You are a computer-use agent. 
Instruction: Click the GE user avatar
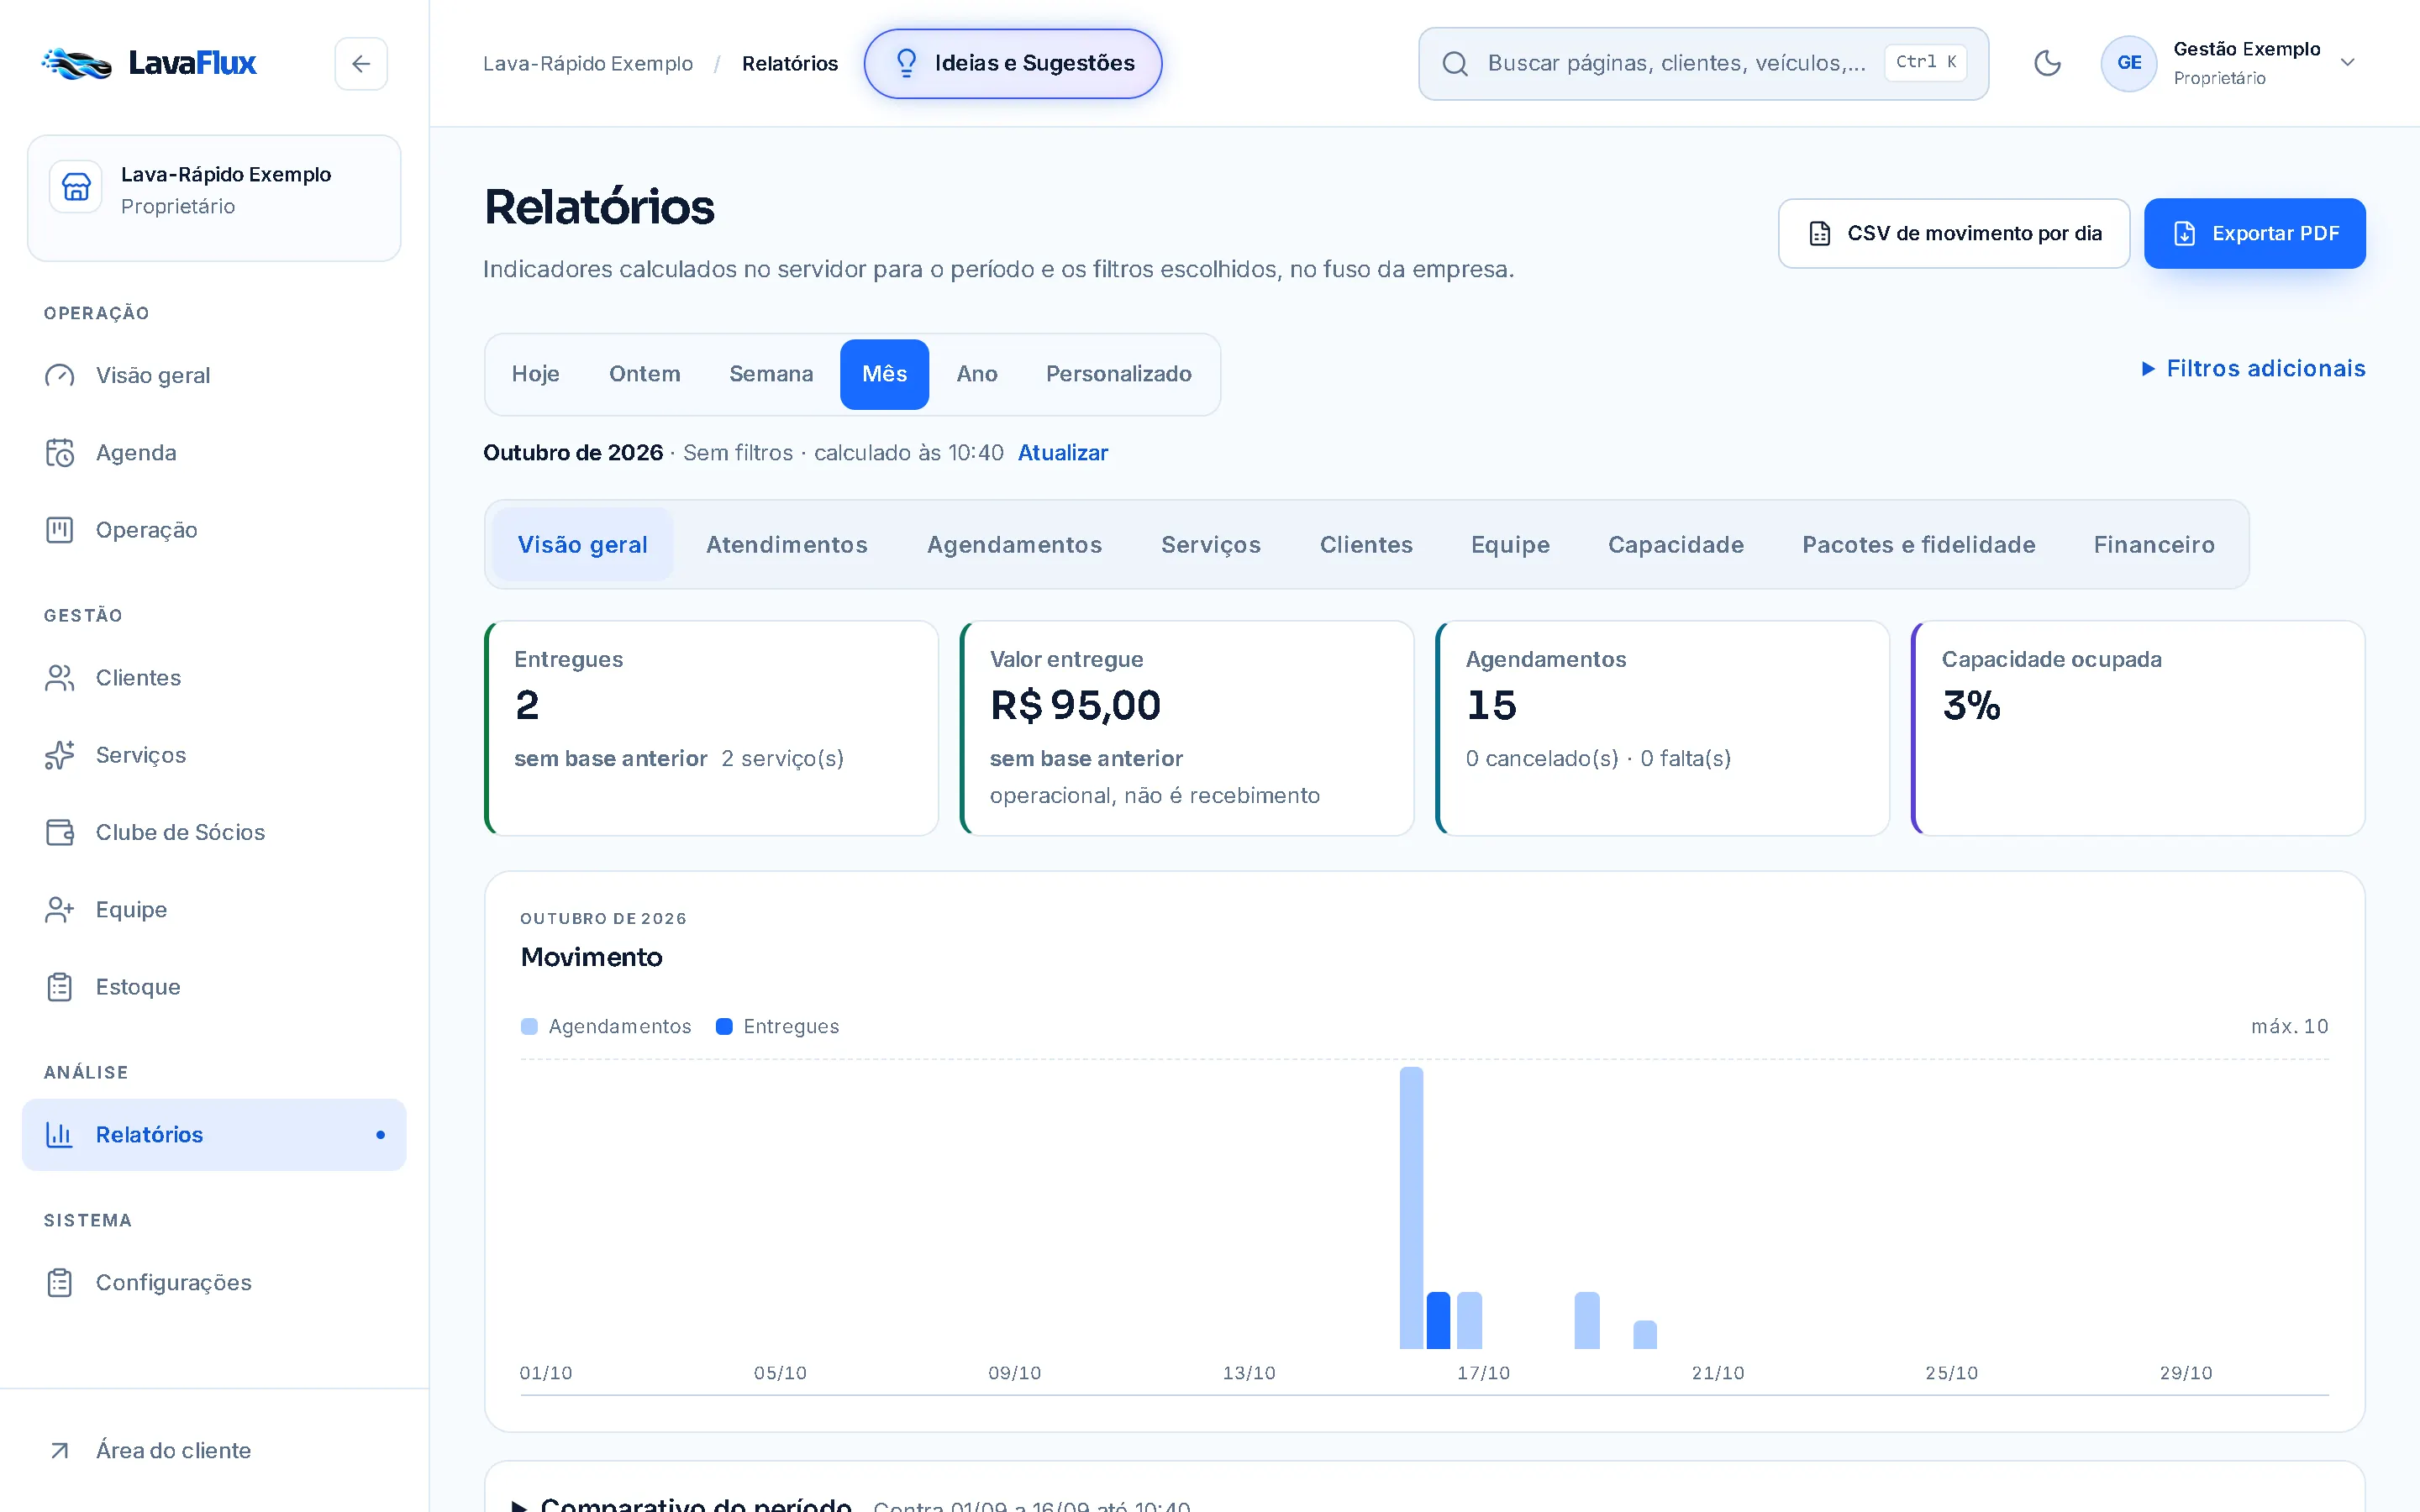(x=2129, y=63)
